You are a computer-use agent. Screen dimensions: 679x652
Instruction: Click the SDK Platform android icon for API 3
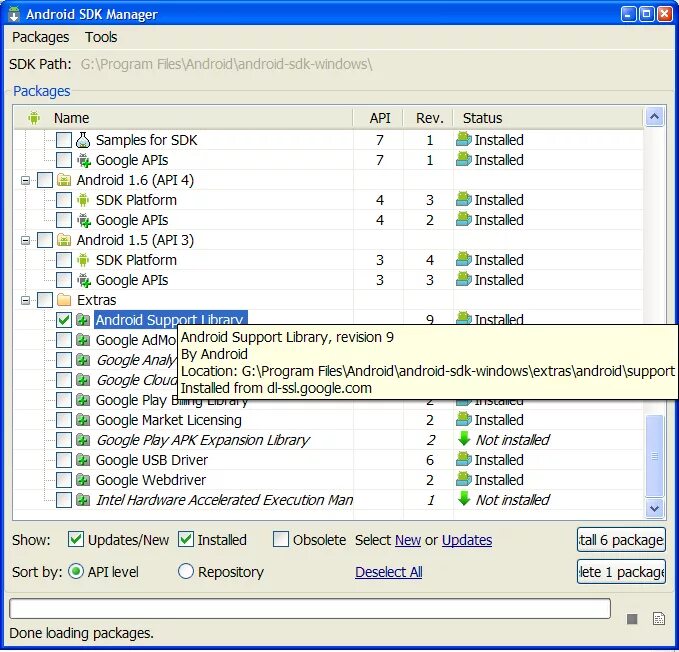[x=83, y=260]
